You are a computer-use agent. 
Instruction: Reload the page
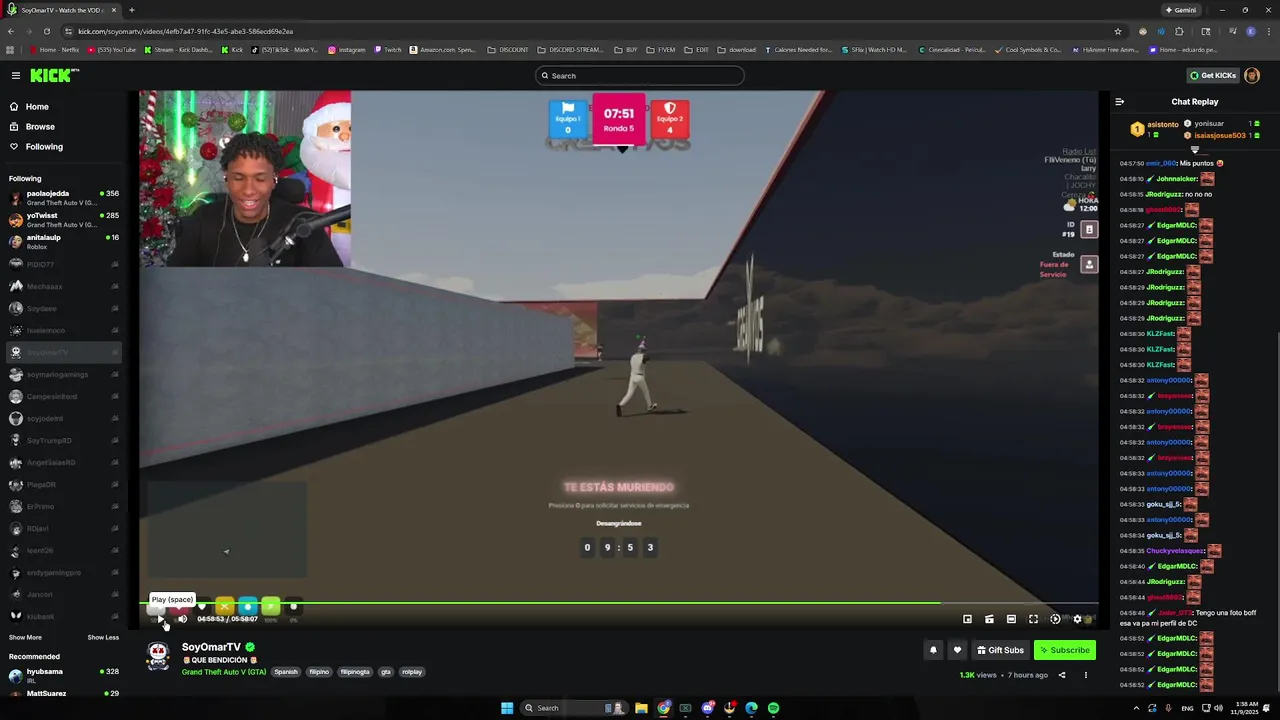pyautogui.click(x=48, y=31)
